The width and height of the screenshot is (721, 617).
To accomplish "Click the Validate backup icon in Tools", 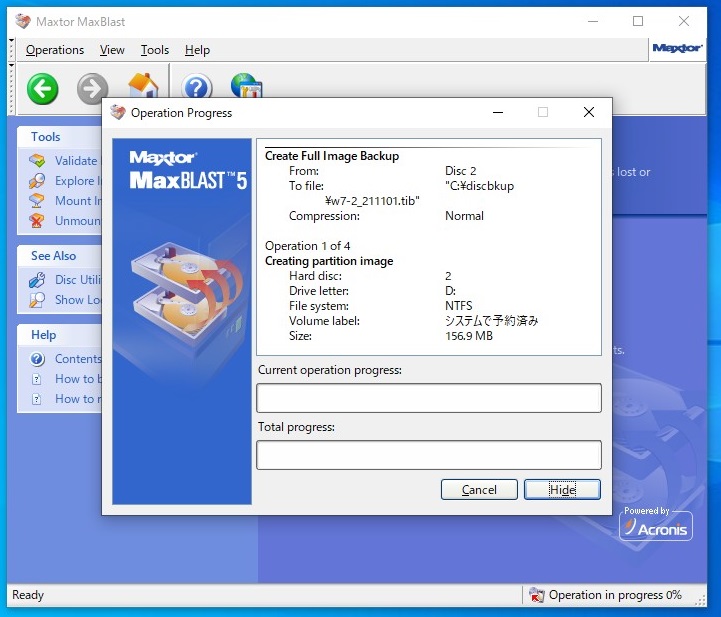I will [37, 160].
